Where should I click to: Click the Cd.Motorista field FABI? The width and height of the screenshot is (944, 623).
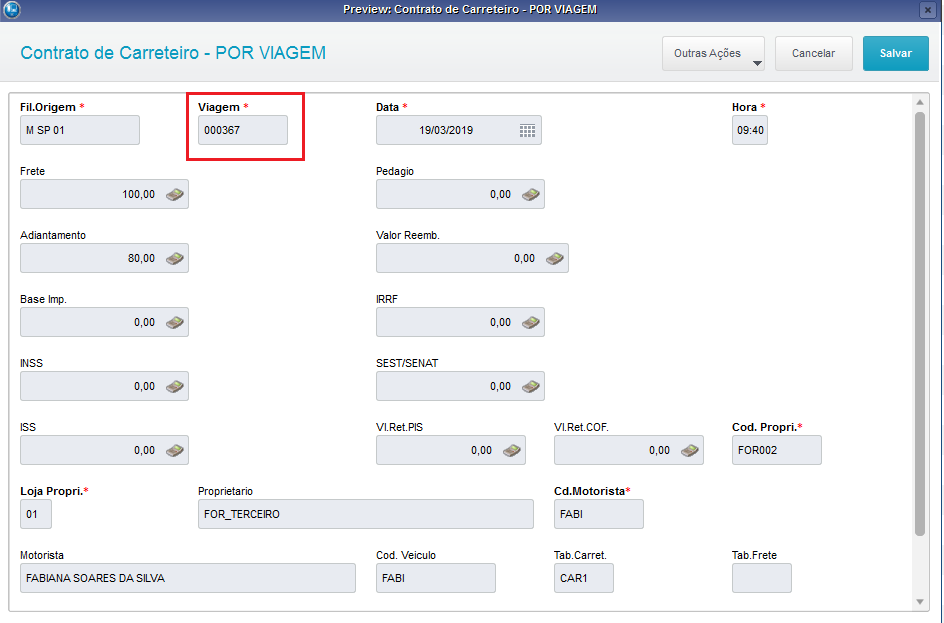click(x=598, y=515)
